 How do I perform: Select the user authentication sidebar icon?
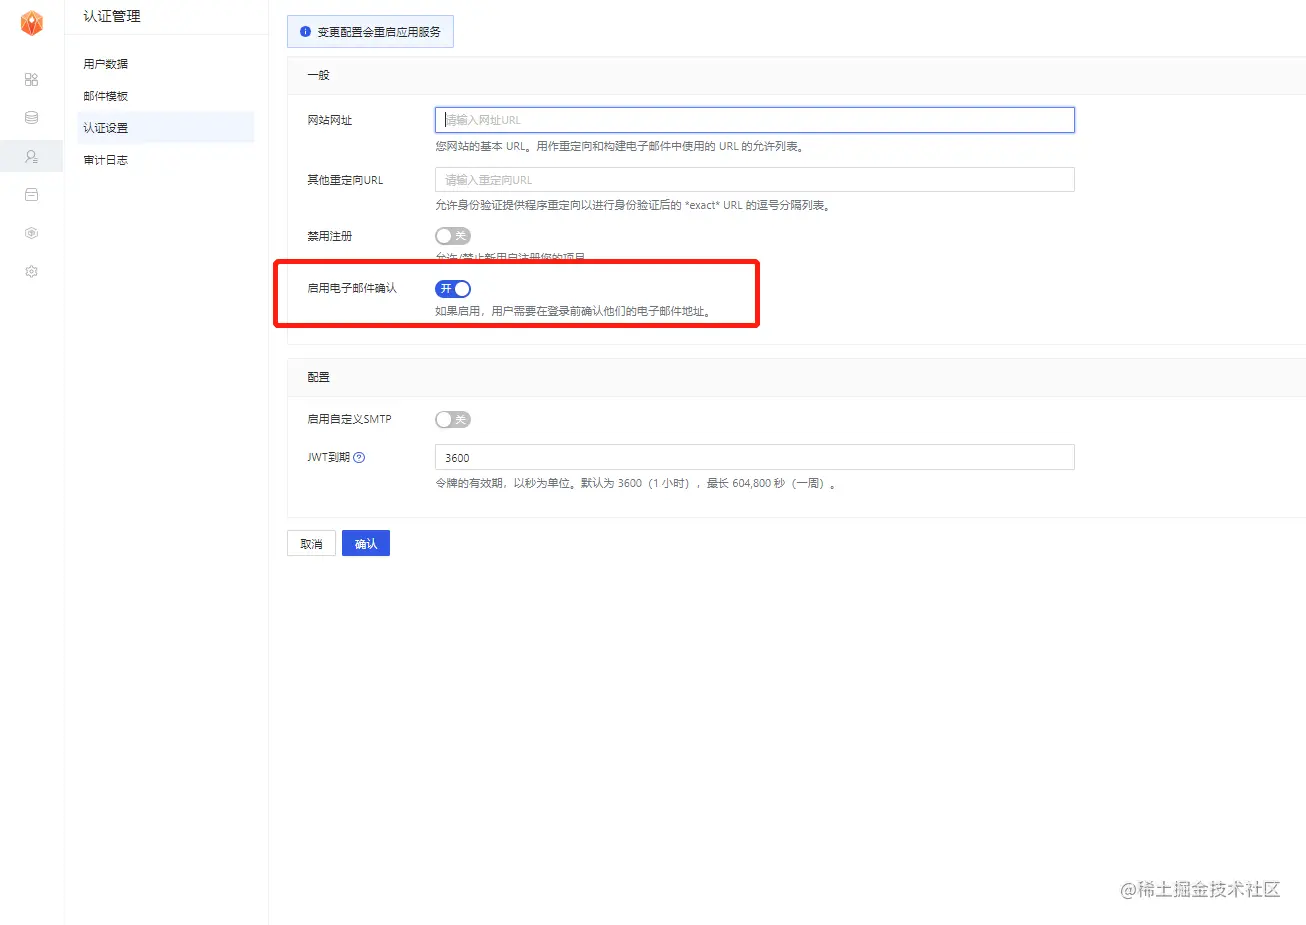click(x=31, y=156)
